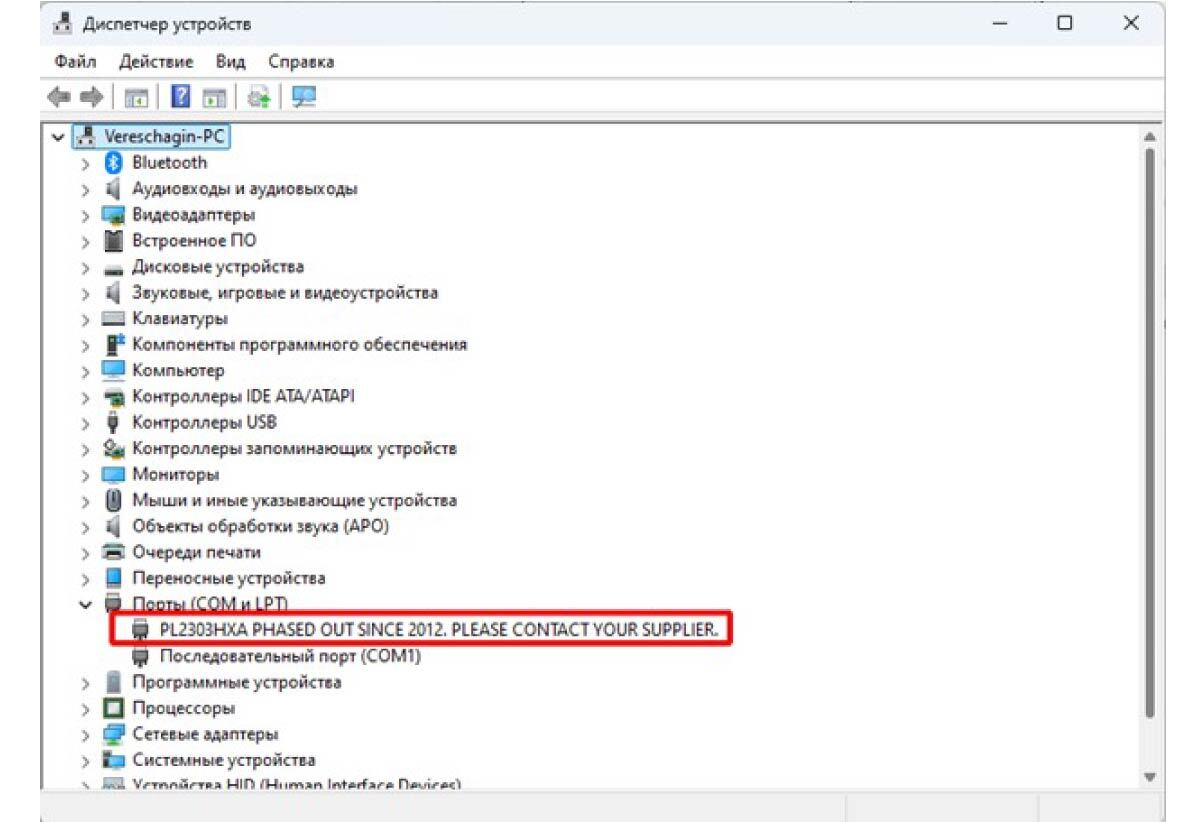This screenshot has height=822, width=1200.
Task: Click the scrollbar down arrow
Action: click(x=1150, y=777)
